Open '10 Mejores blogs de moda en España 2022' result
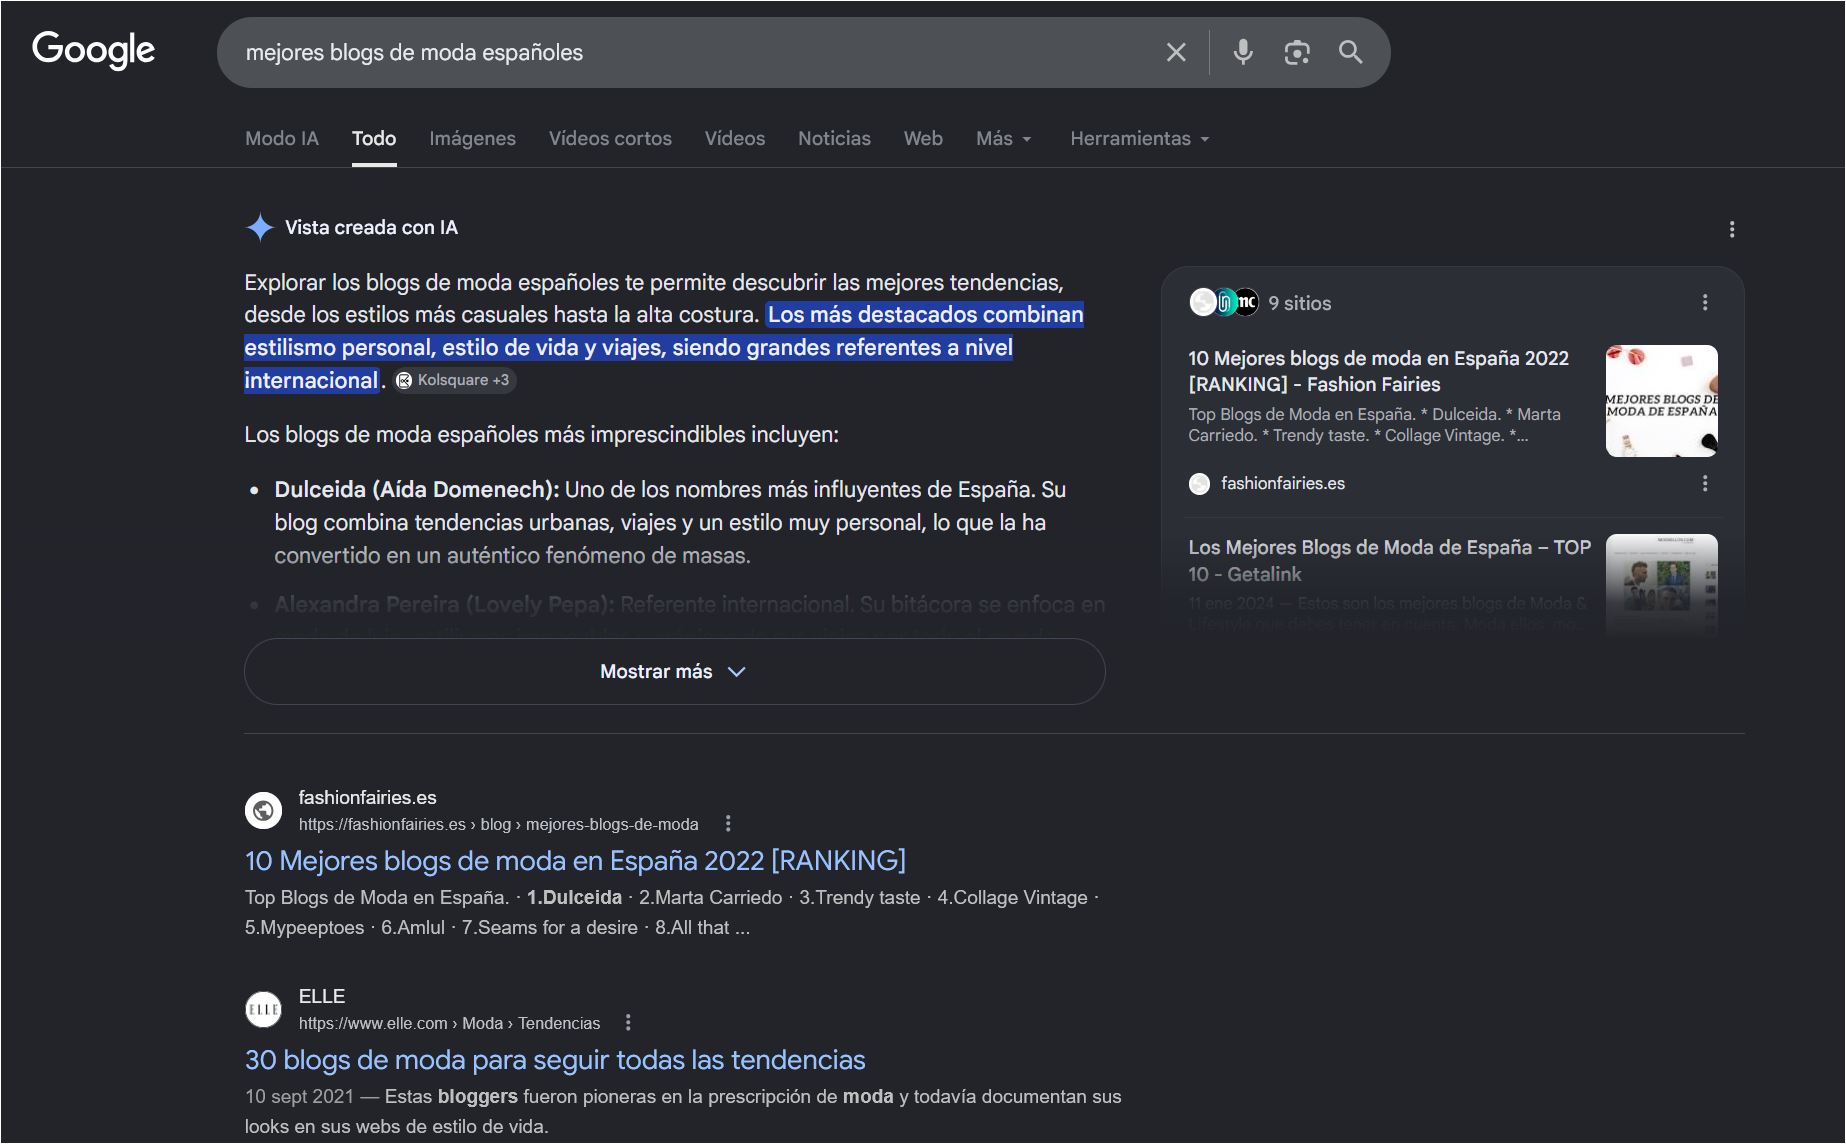The width and height of the screenshot is (1846, 1144). [x=575, y=861]
